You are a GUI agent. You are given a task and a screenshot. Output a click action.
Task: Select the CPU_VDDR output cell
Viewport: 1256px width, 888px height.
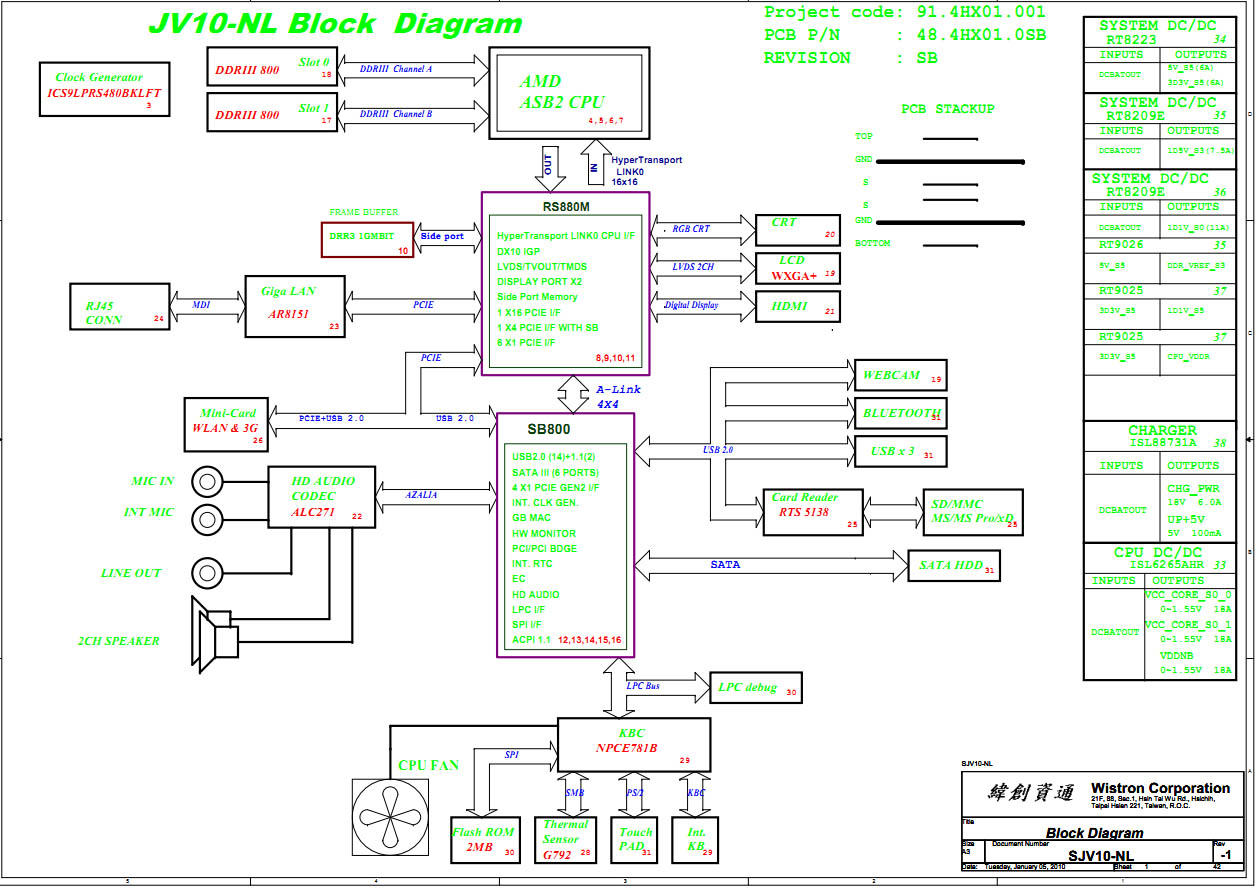pos(1197,356)
